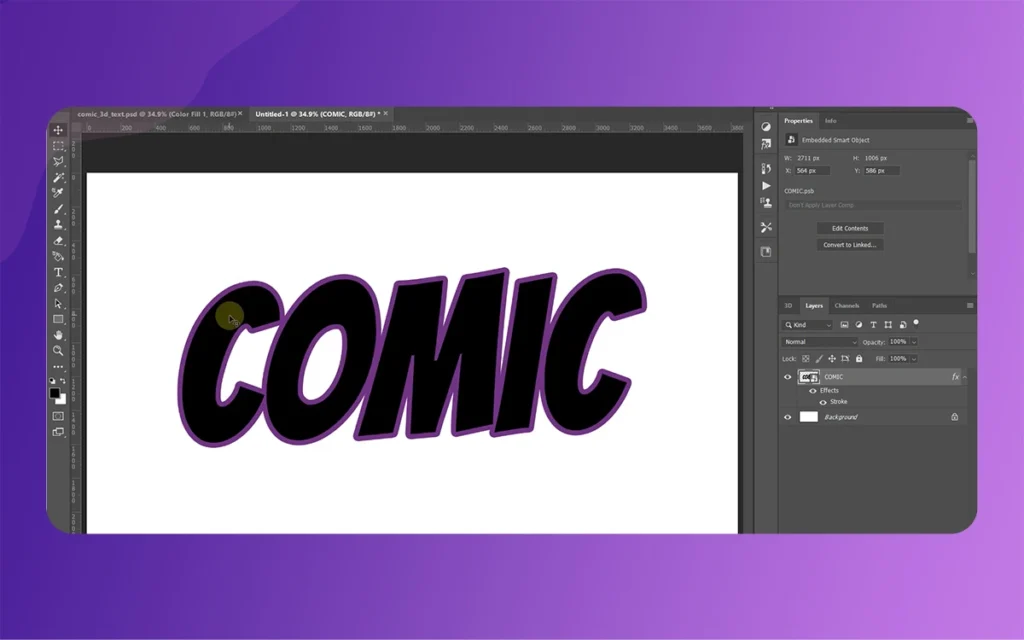Image resolution: width=1024 pixels, height=640 pixels.
Task: Toggle lock transparent pixels
Action: click(806, 359)
